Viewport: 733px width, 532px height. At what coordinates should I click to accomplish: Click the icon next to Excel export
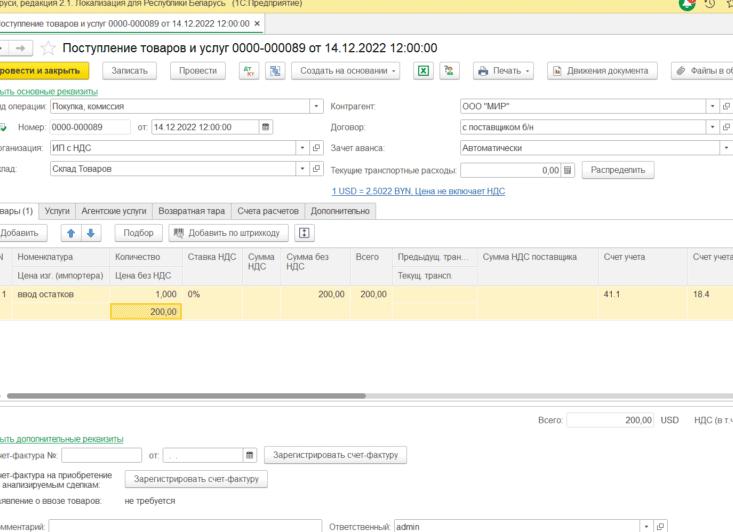(449, 71)
